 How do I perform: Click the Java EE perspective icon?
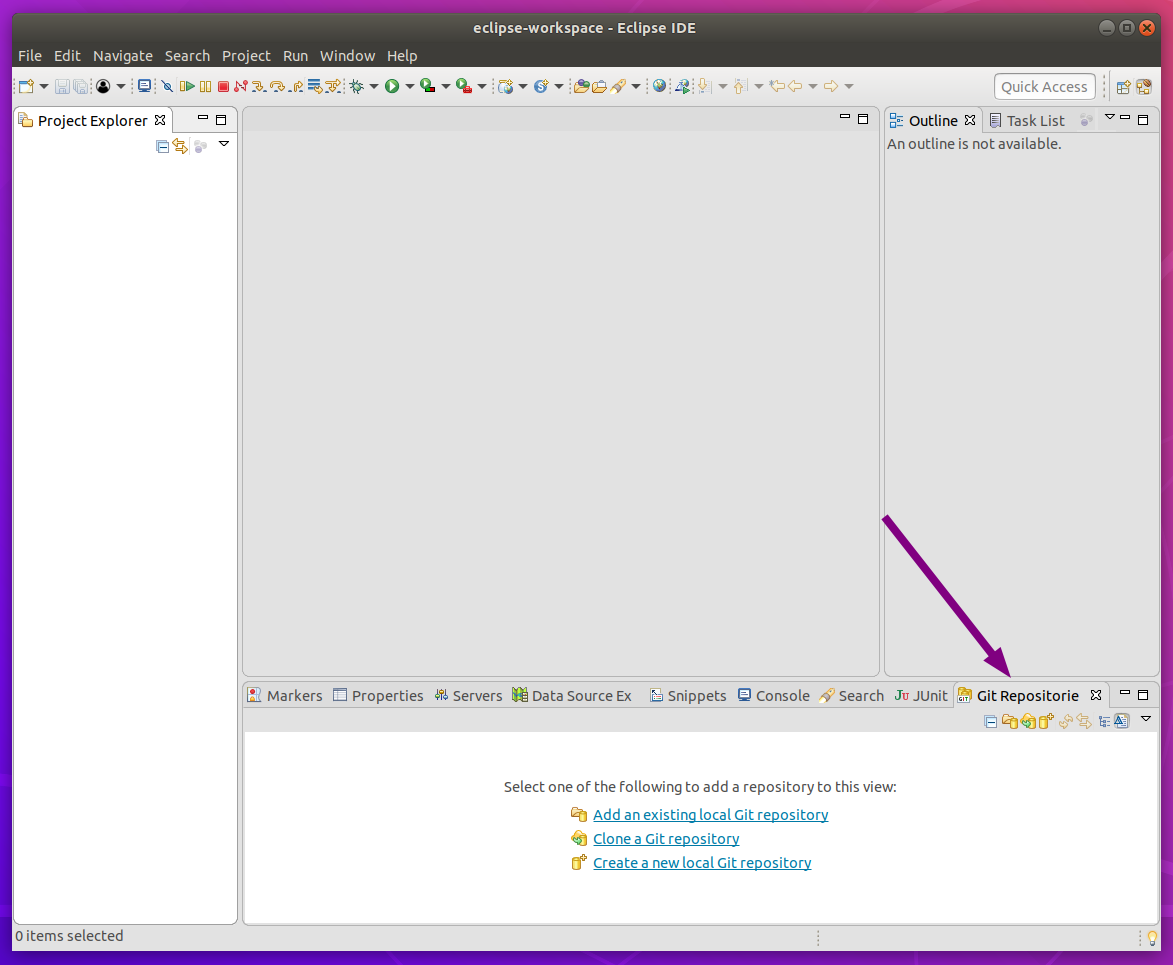pyautogui.click(x=1144, y=87)
